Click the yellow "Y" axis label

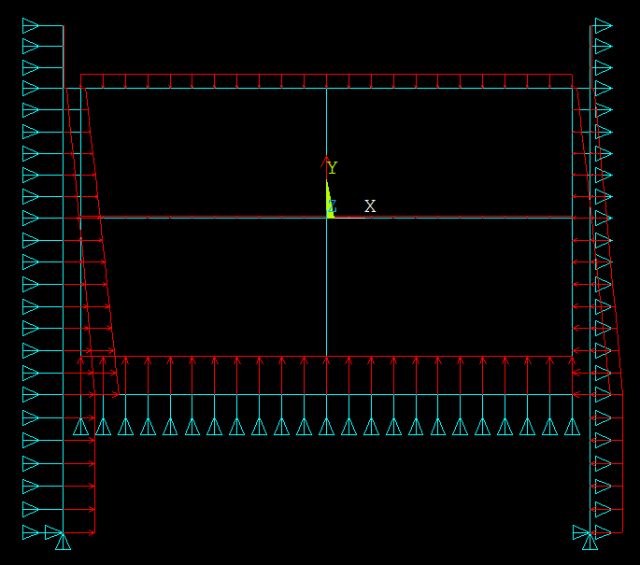click(x=333, y=168)
